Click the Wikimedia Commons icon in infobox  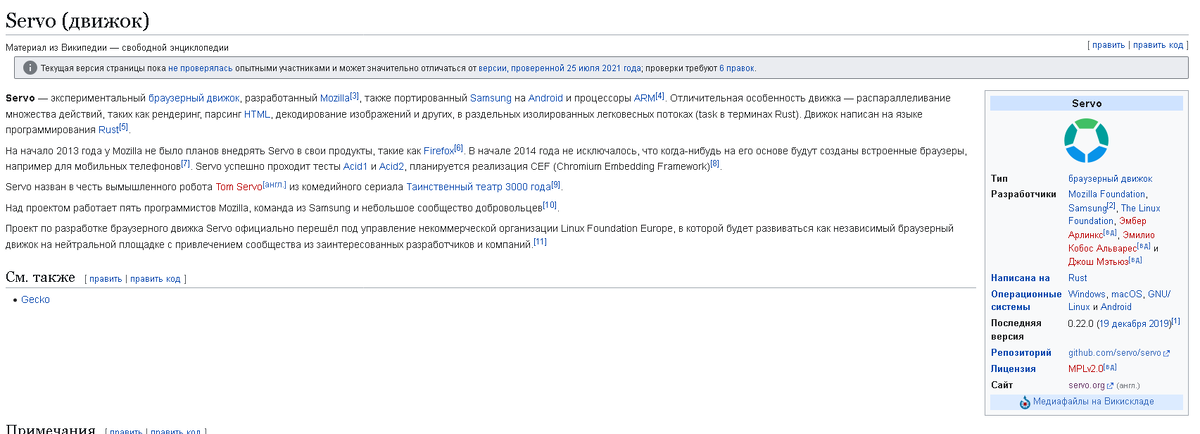(x=1025, y=402)
